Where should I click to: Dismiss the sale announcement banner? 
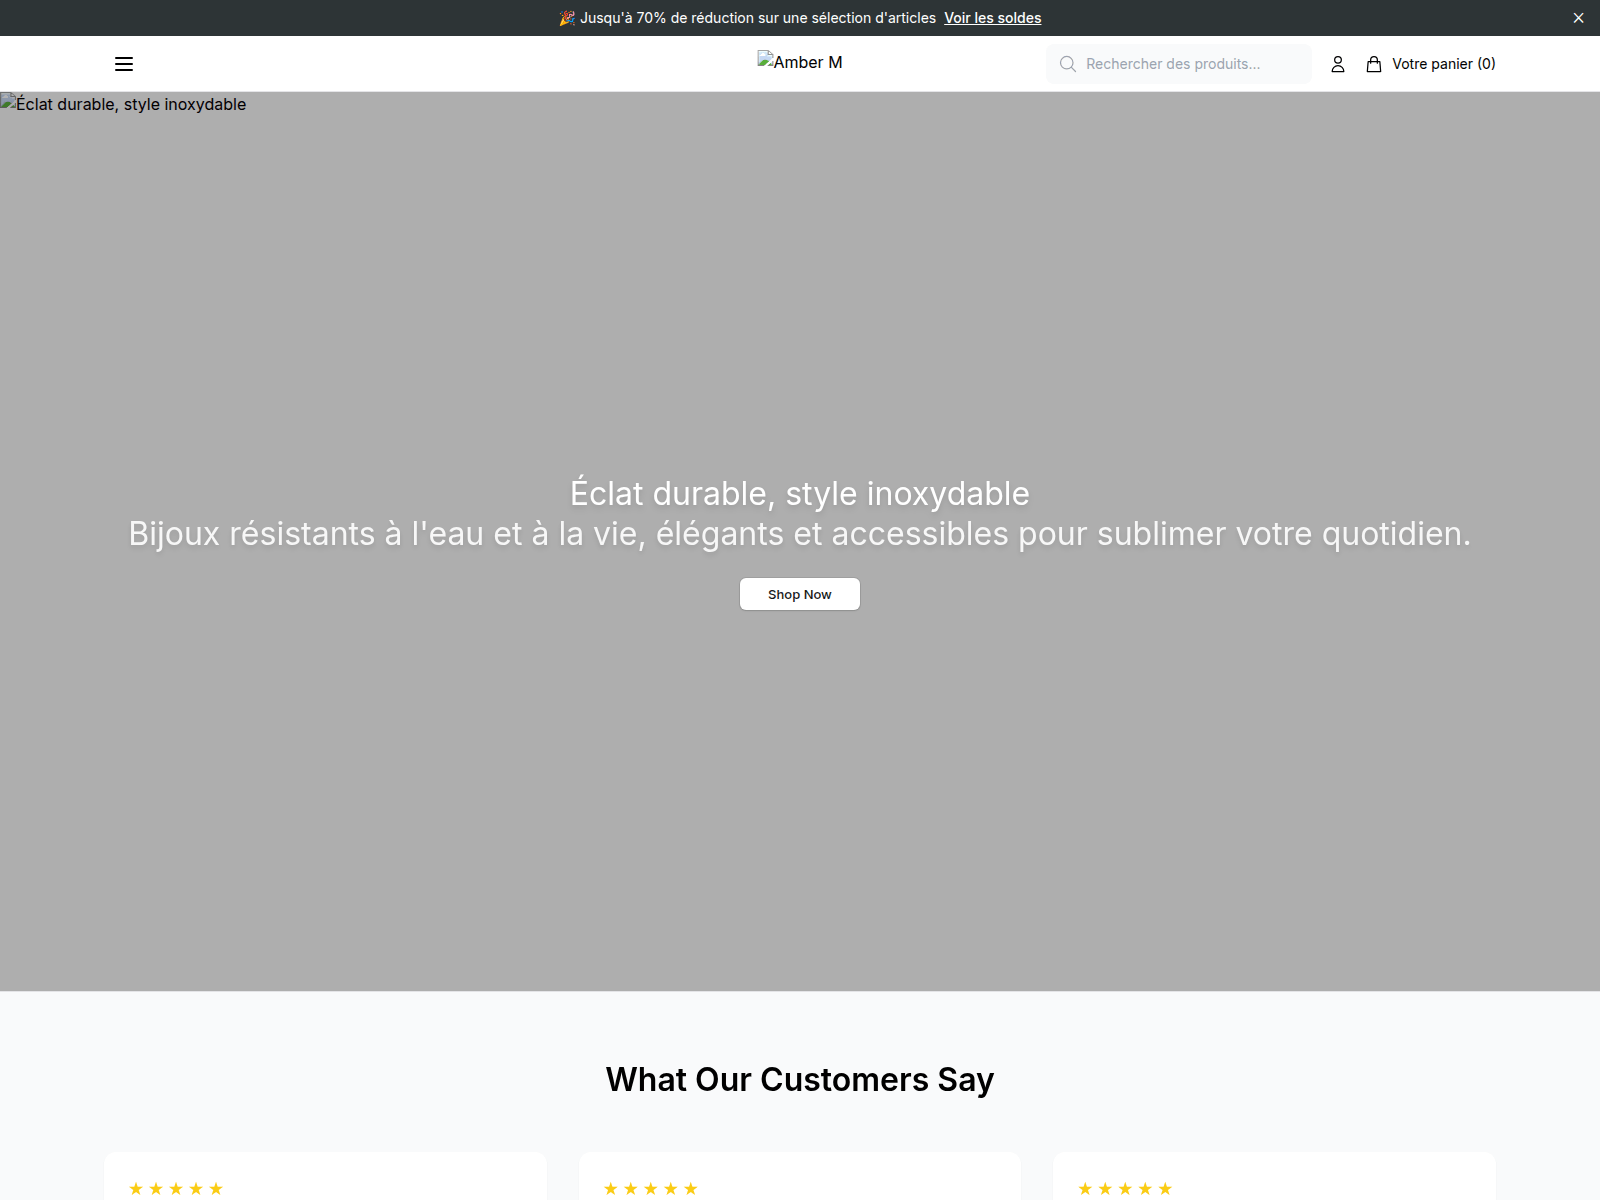1578,18
